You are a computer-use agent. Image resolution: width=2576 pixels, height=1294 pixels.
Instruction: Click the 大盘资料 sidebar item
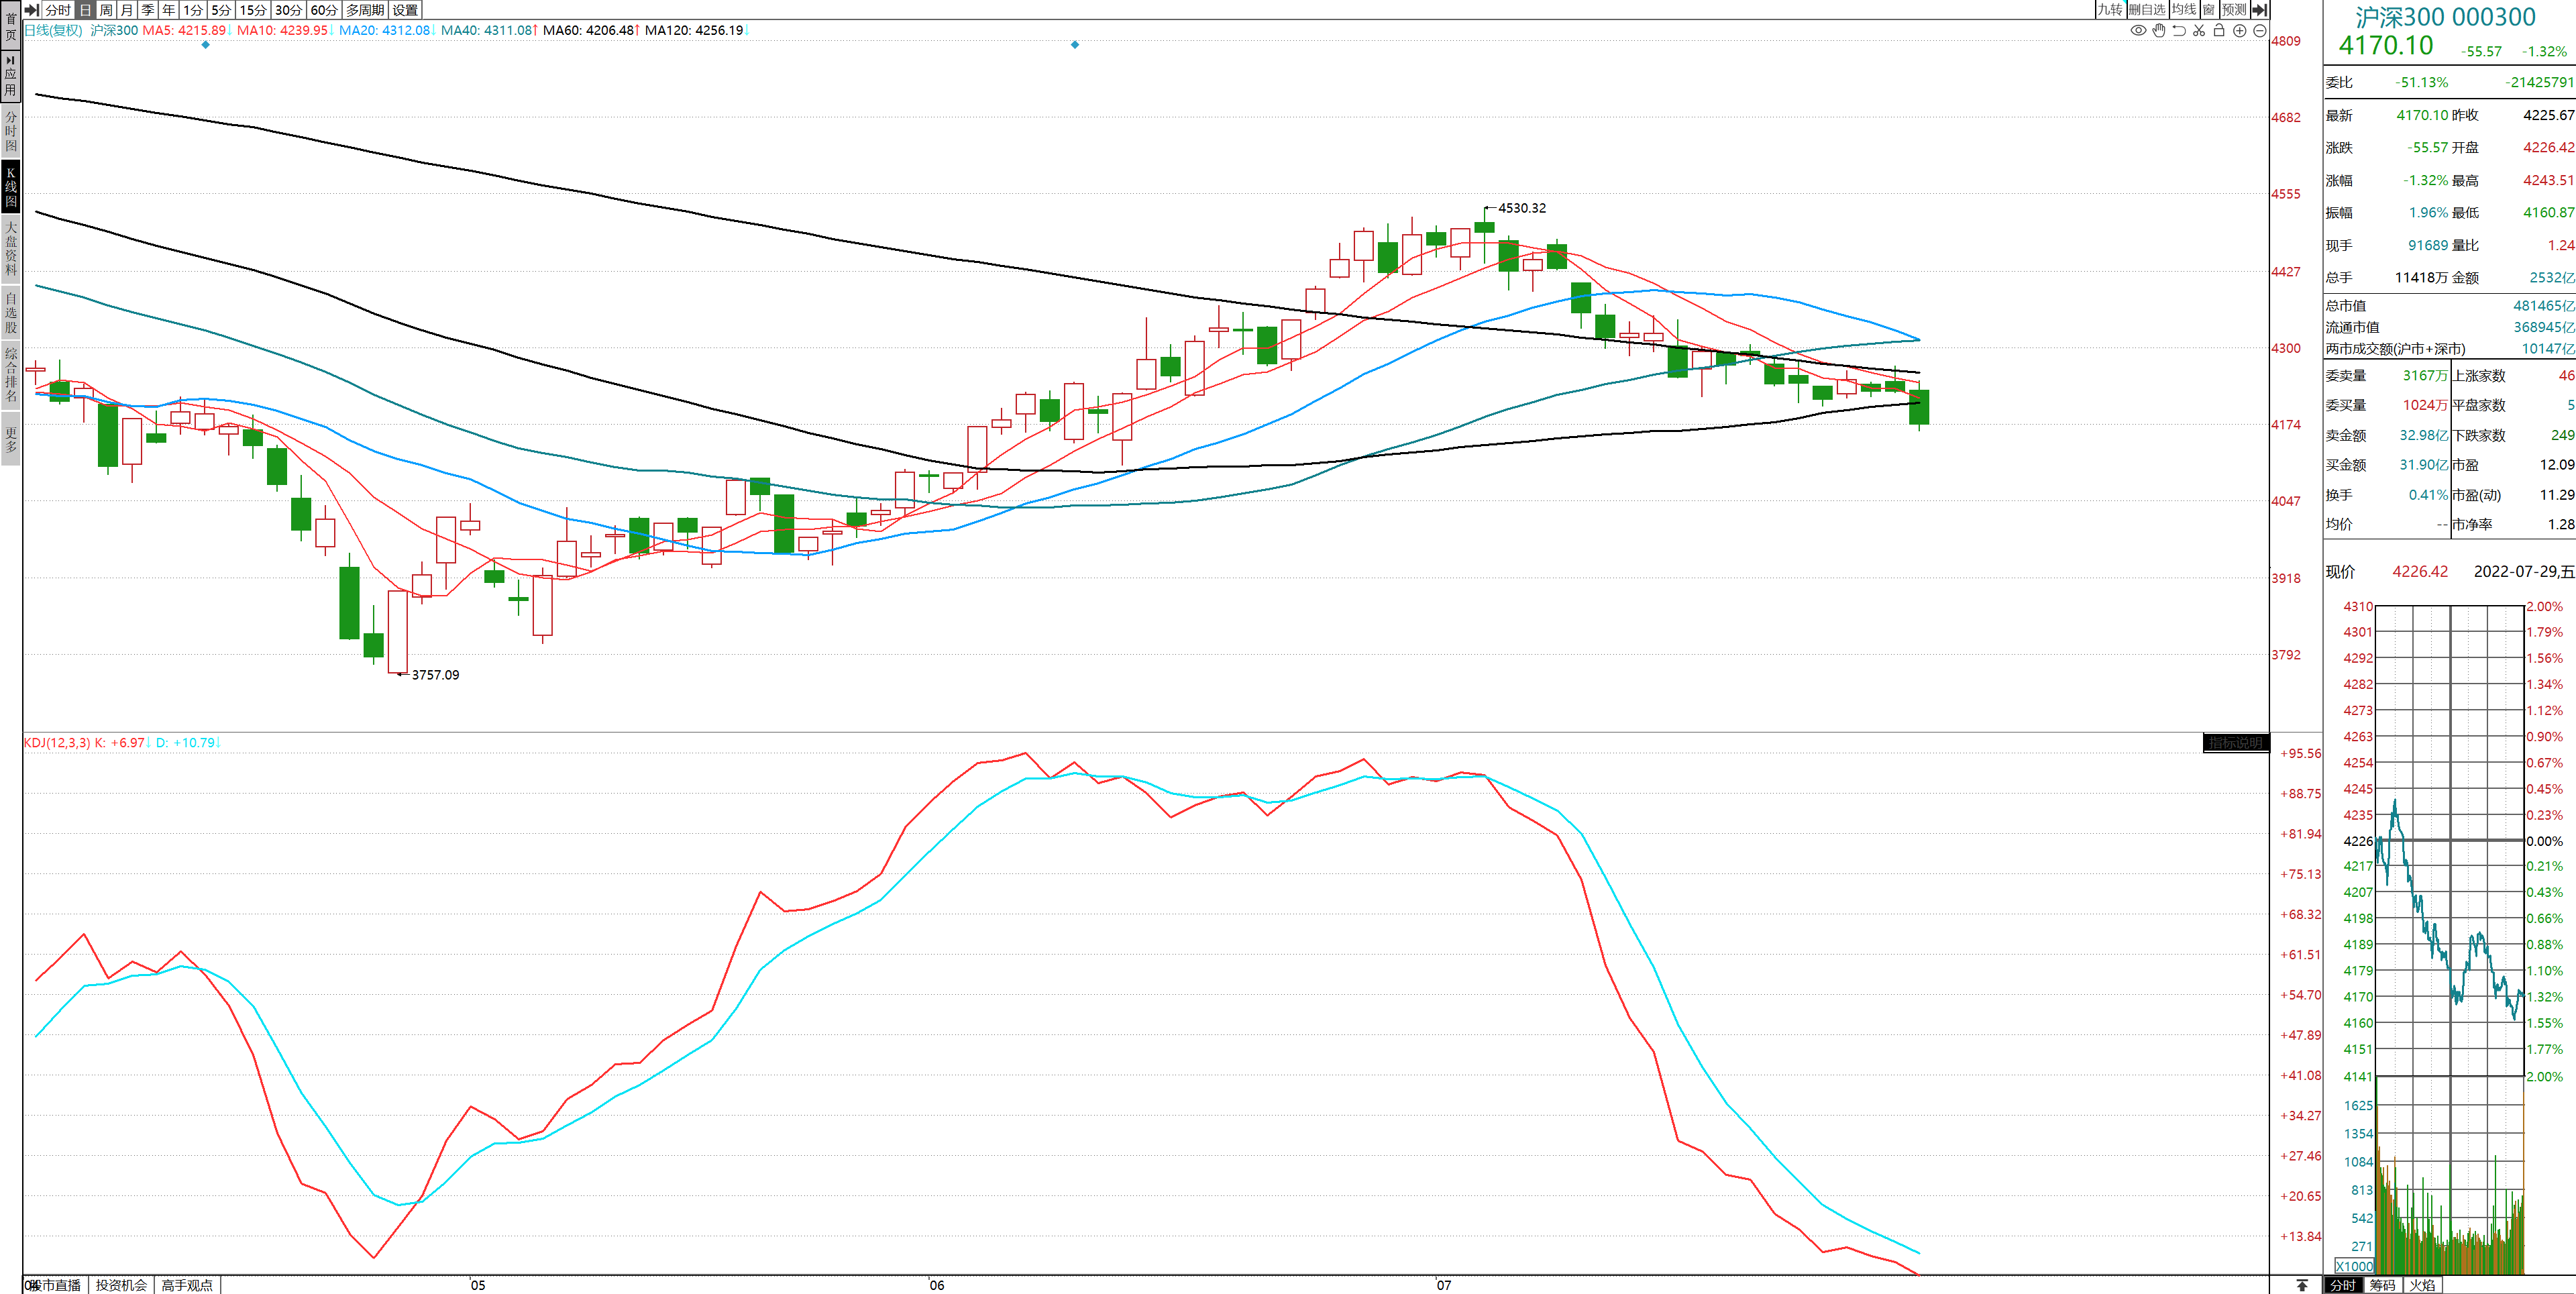click(11, 249)
